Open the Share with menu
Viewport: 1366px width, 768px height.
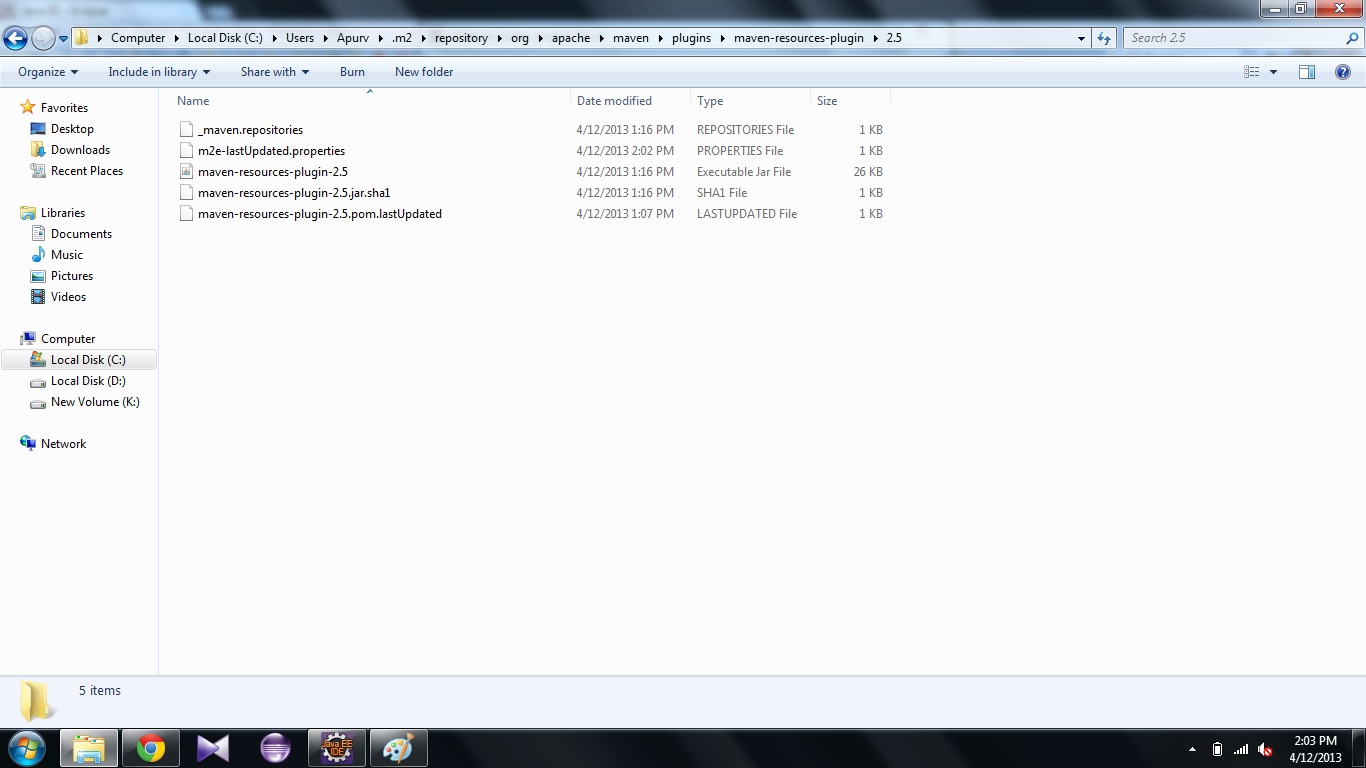pos(274,72)
